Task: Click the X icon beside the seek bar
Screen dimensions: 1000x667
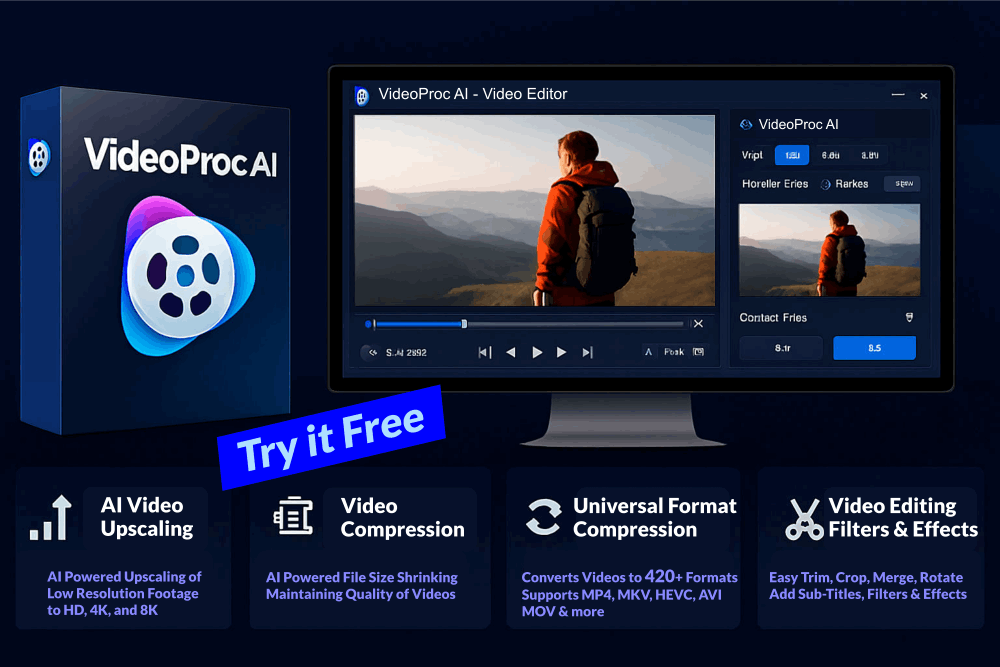Action: pyautogui.click(x=698, y=324)
